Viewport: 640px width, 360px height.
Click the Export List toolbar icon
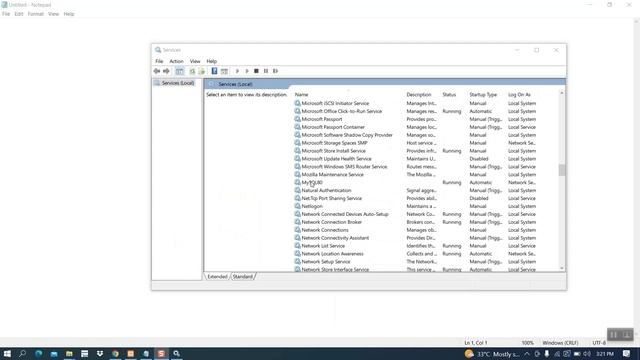202,71
